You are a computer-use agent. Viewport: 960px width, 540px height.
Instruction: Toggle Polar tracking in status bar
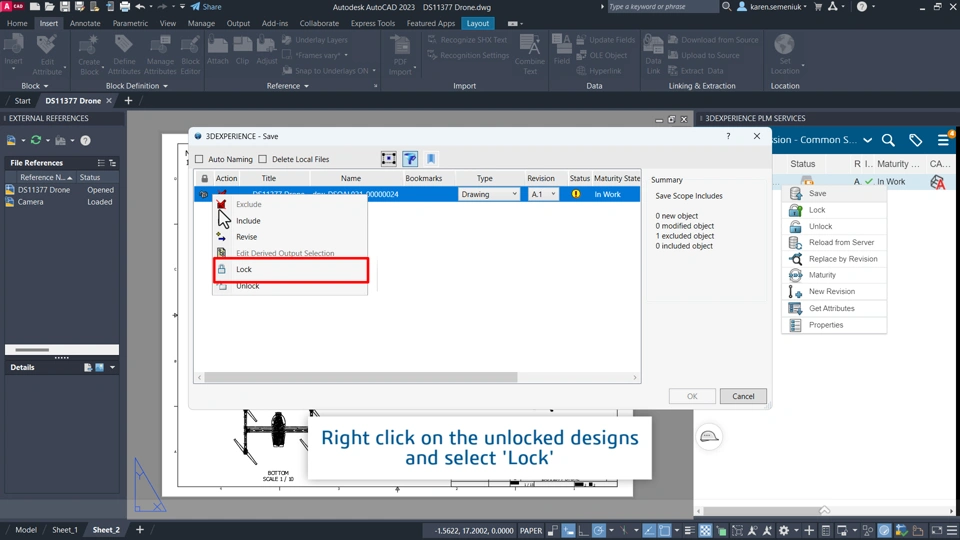pos(598,531)
